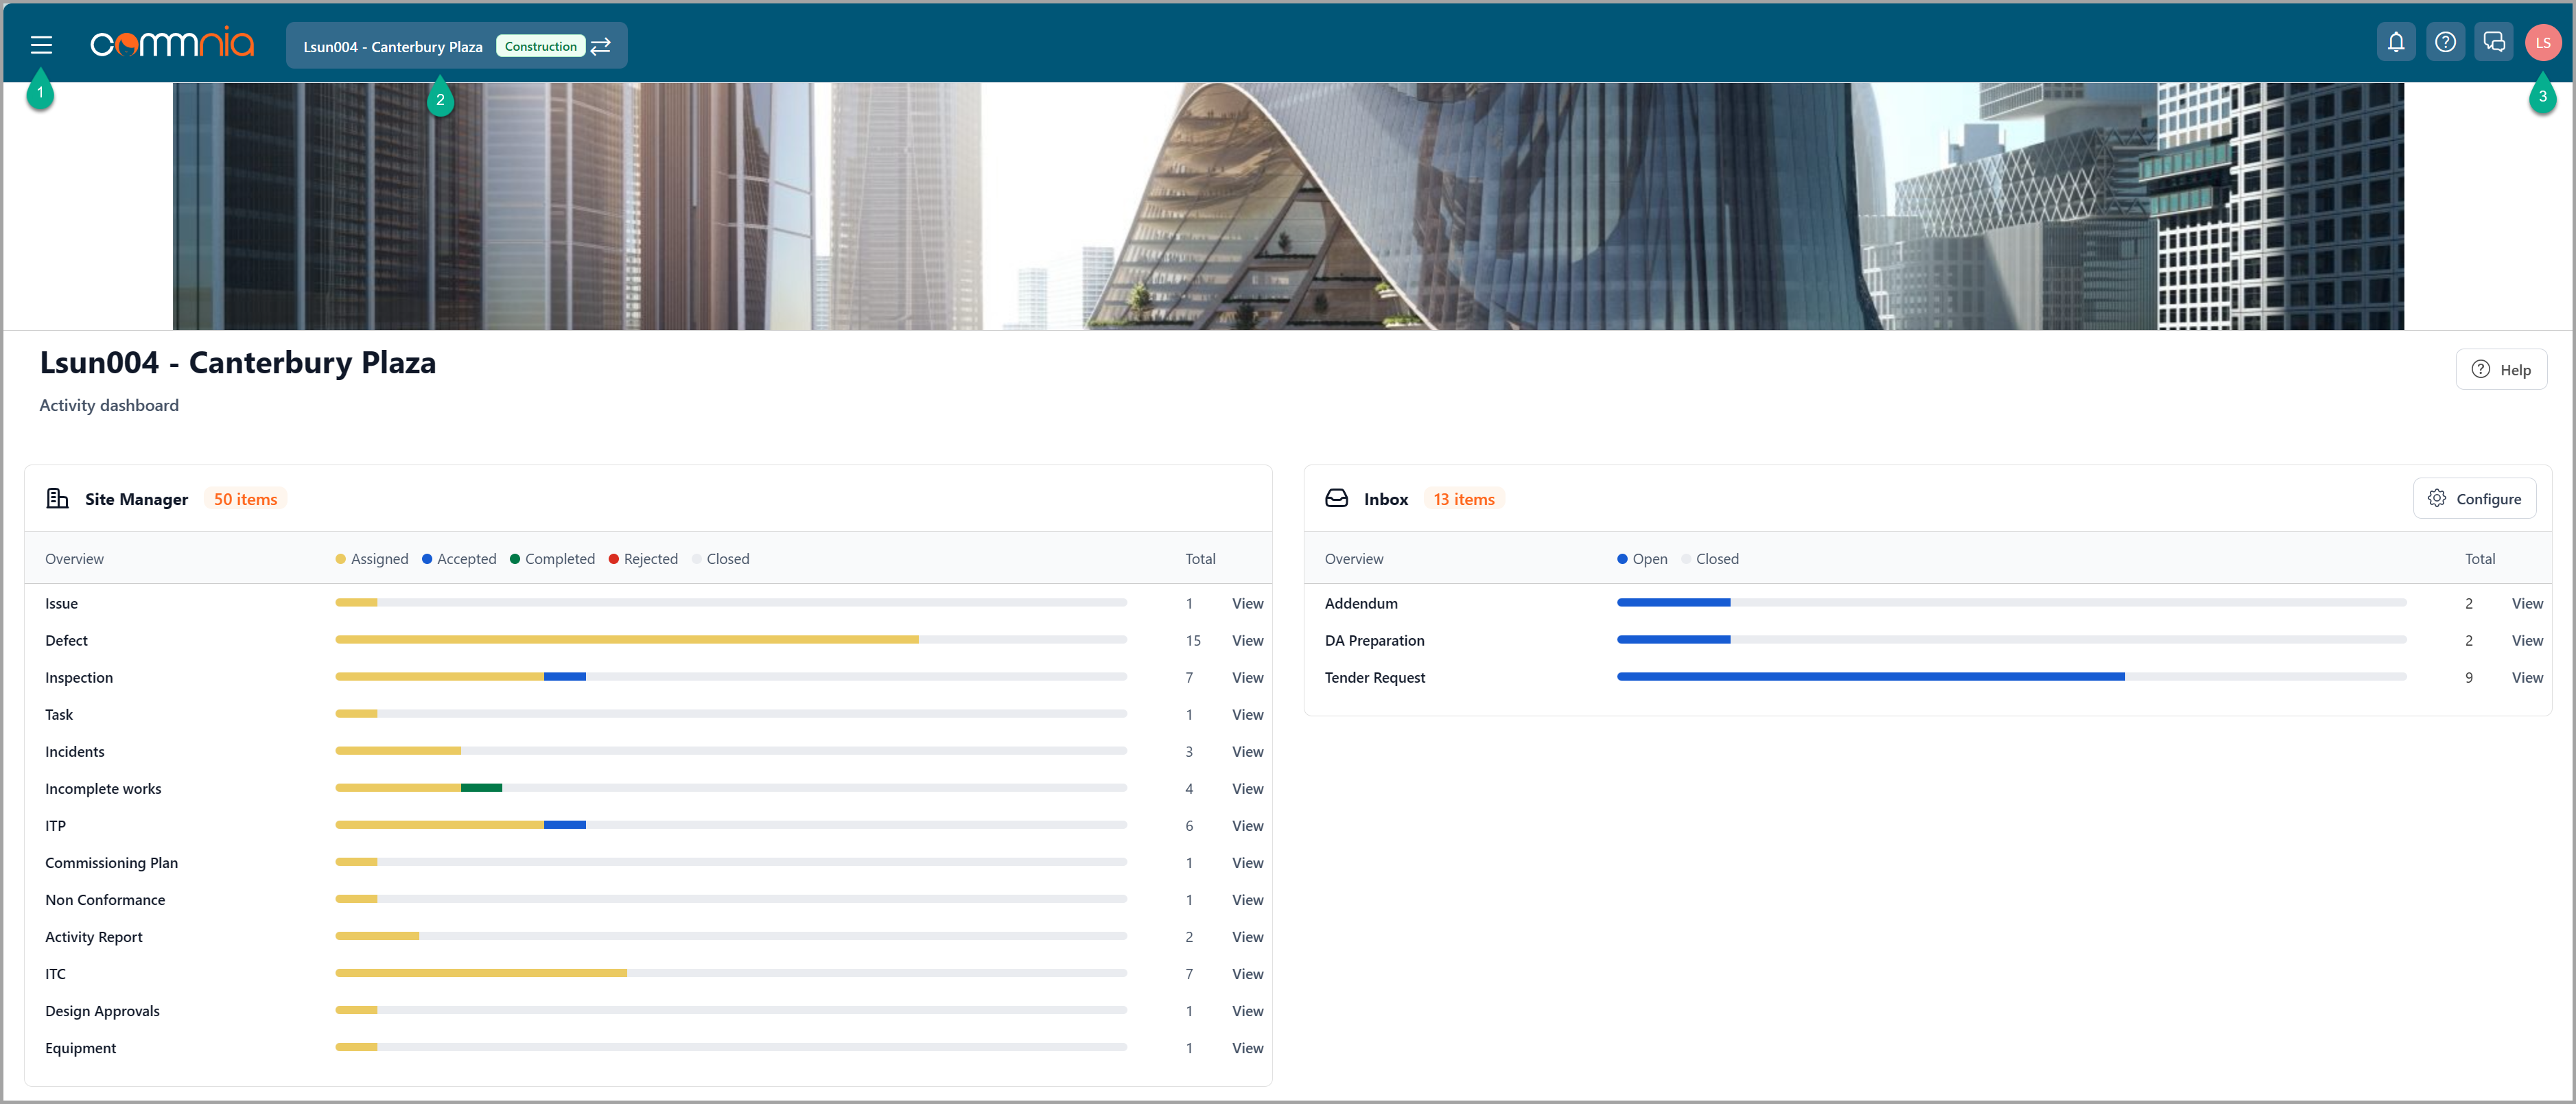Open the LS user avatar menu
2576x1104 pixels.
(2542, 43)
